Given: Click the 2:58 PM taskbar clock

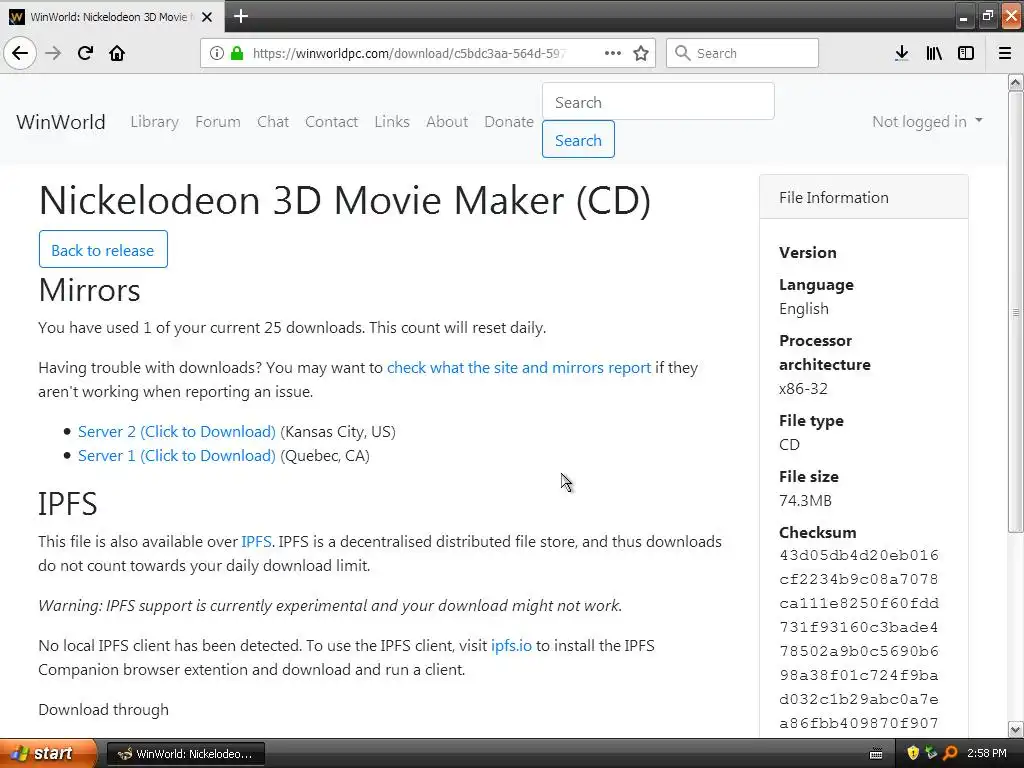Looking at the screenshot, I should (987, 754).
